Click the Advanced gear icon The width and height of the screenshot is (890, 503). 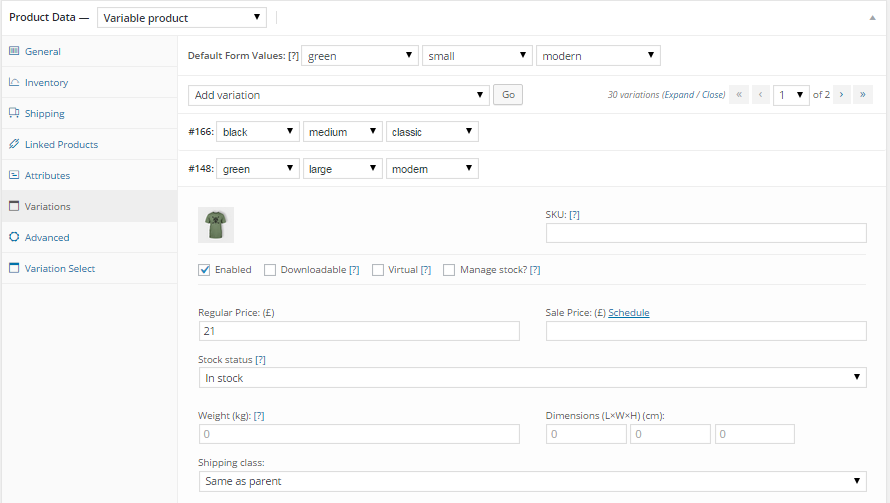tap(14, 237)
